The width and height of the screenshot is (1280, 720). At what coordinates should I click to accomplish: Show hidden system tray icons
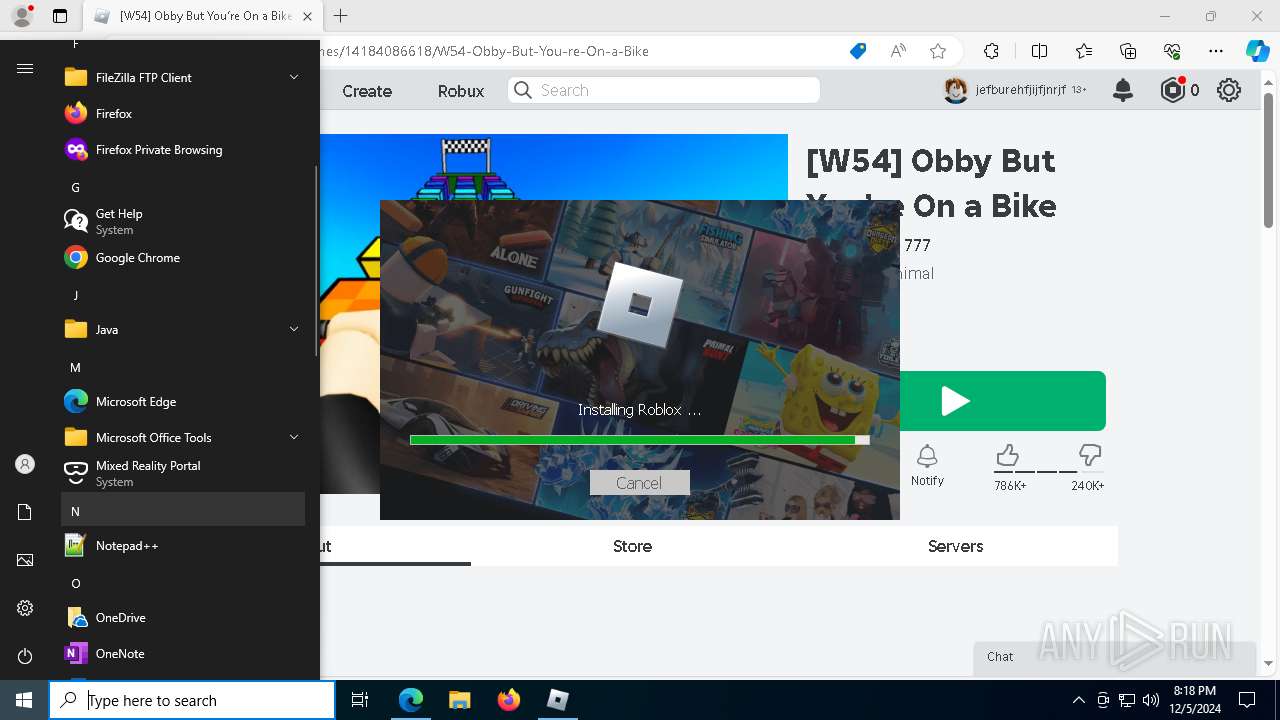pyautogui.click(x=1078, y=700)
